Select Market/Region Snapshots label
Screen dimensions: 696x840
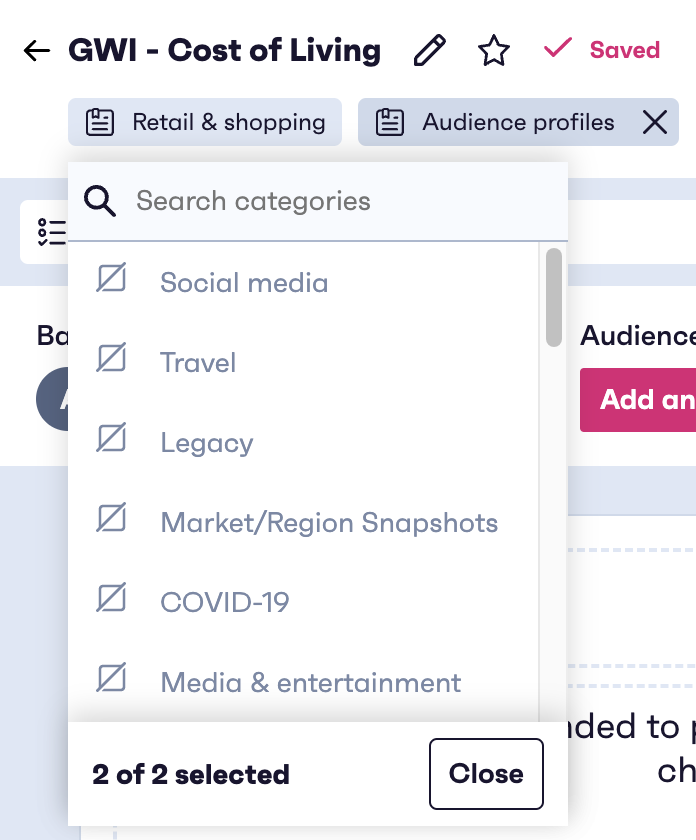coord(330,522)
